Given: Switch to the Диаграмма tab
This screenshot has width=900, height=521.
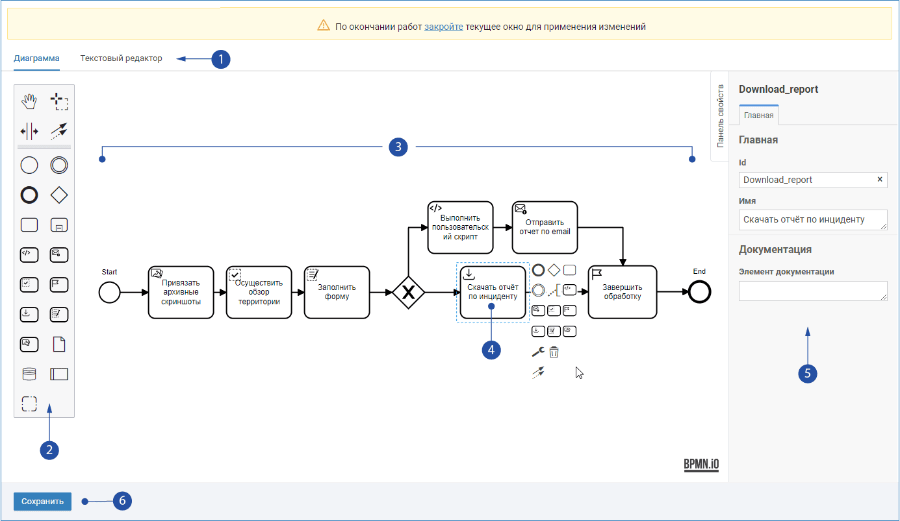Looking at the screenshot, I should [x=37, y=58].
